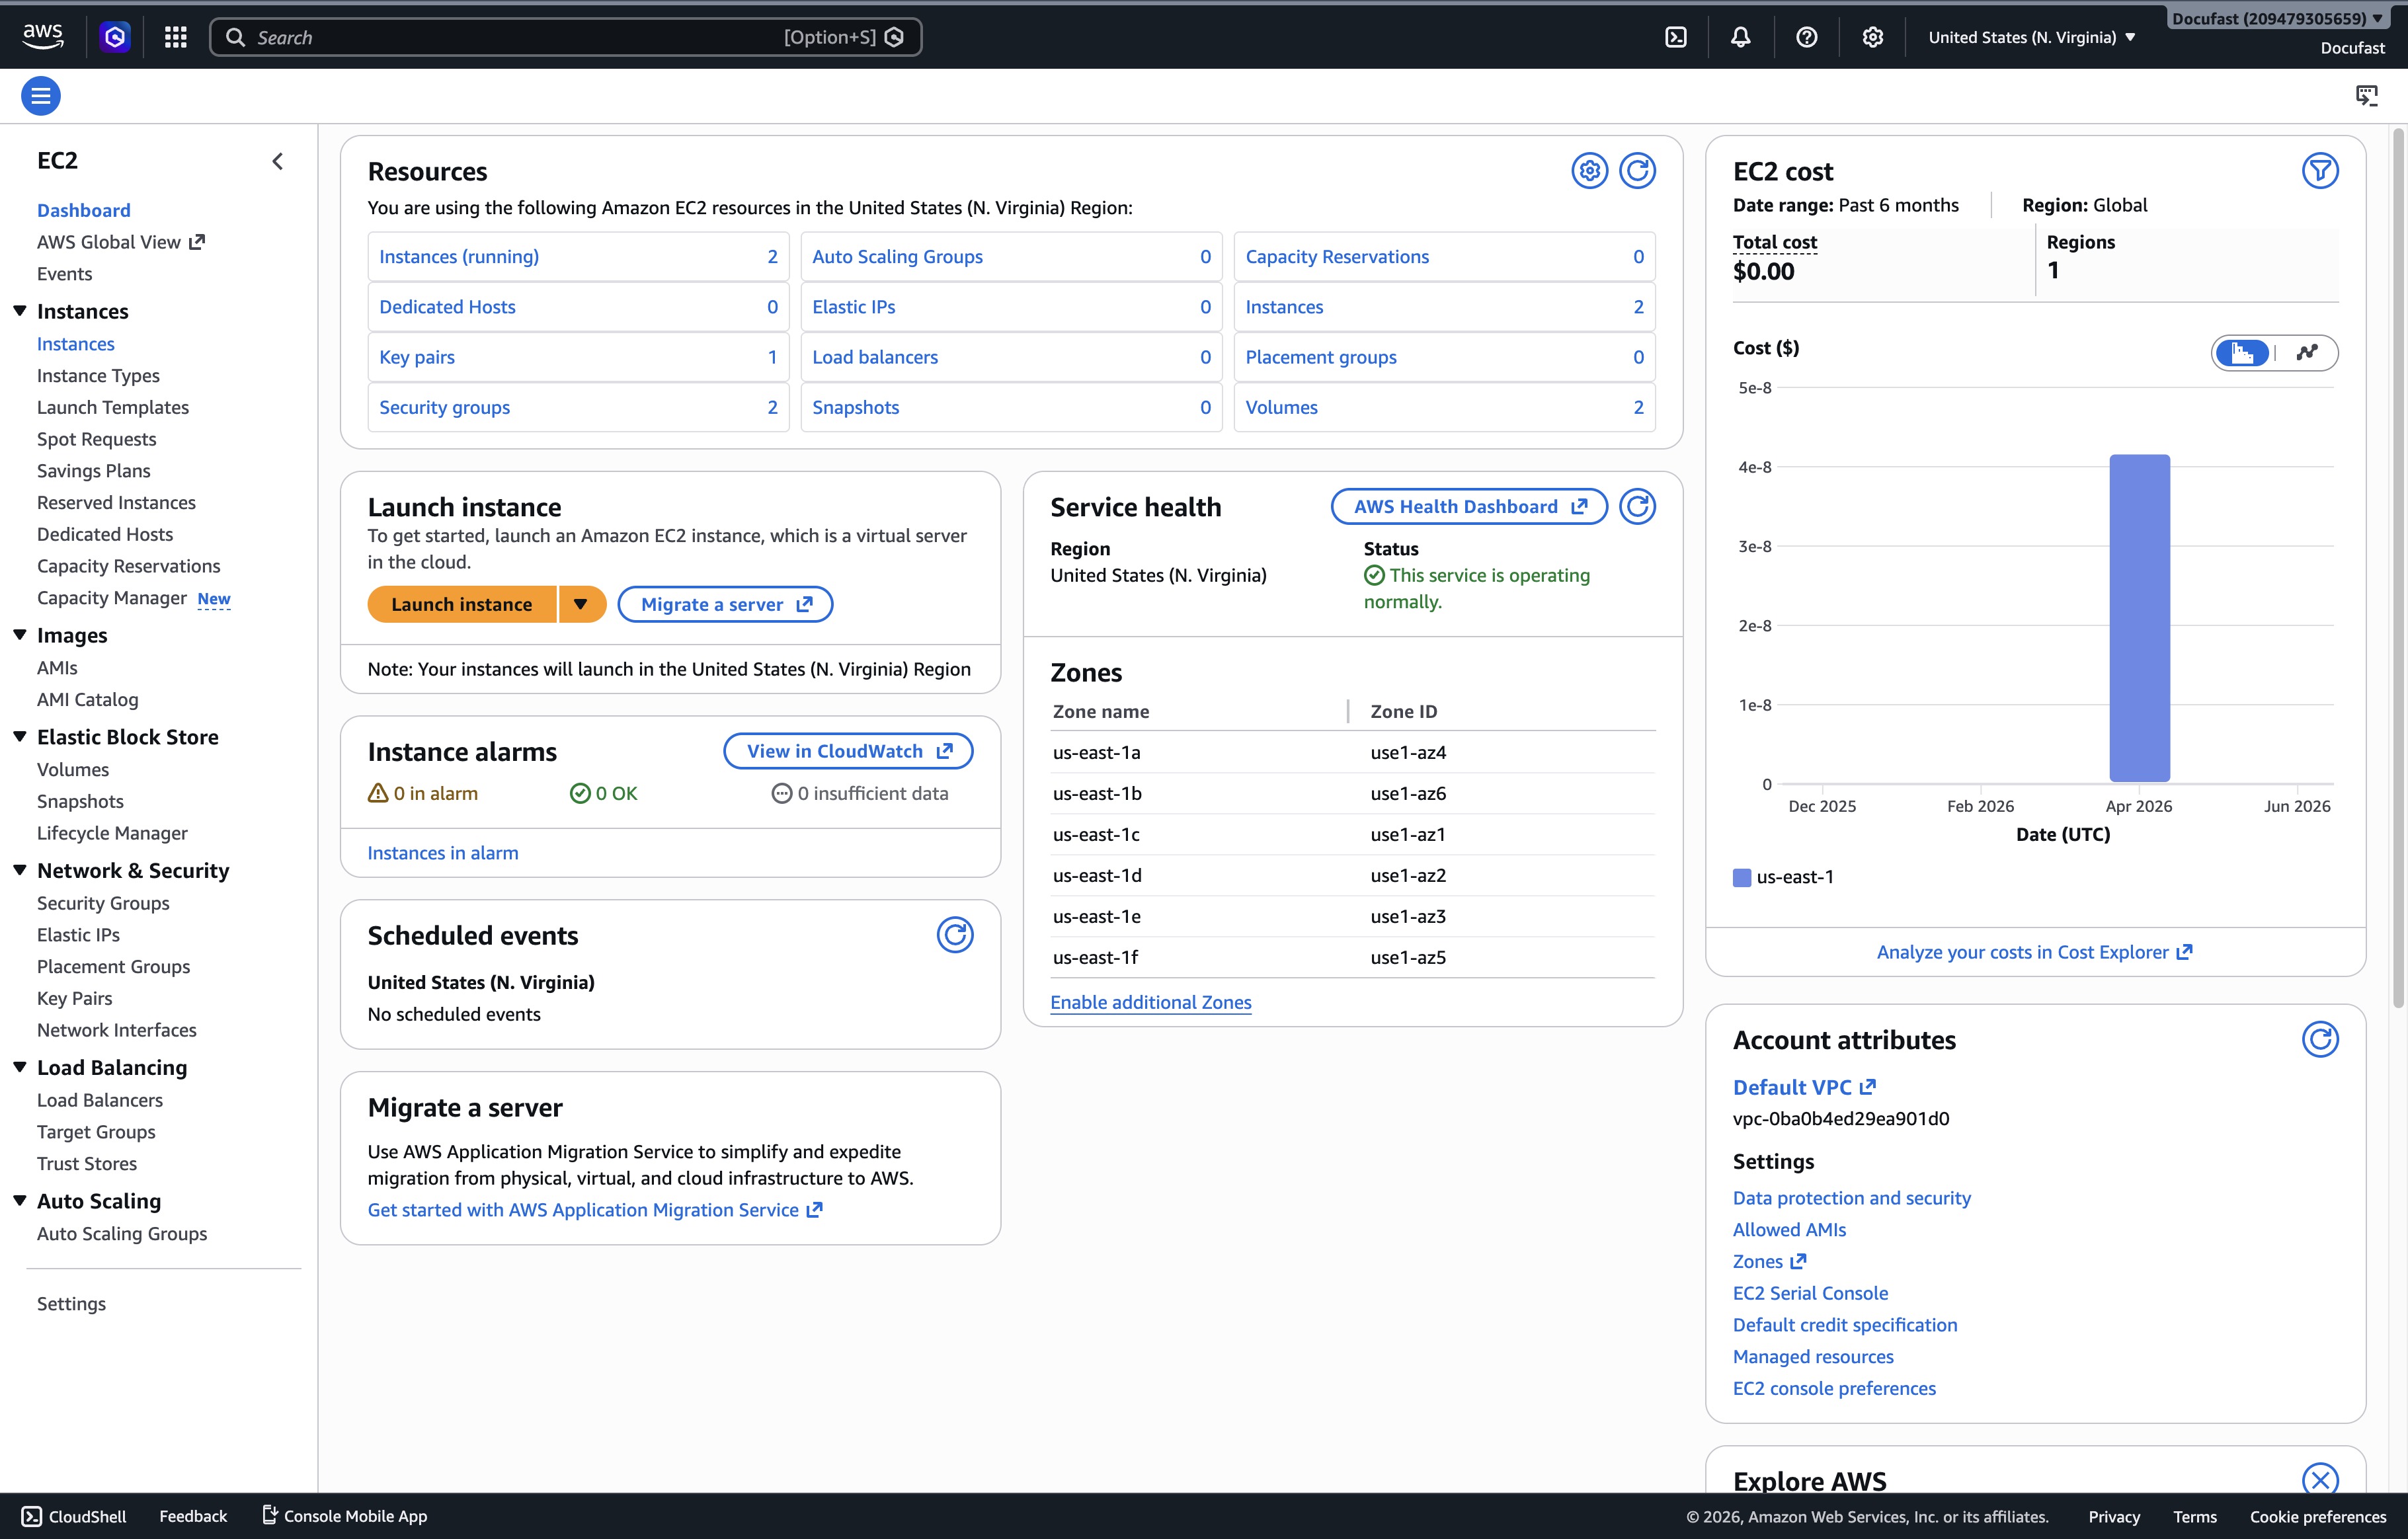The width and height of the screenshot is (2408, 1539).
Task: Open the purple hexagon console icon
Action: [115, 37]
